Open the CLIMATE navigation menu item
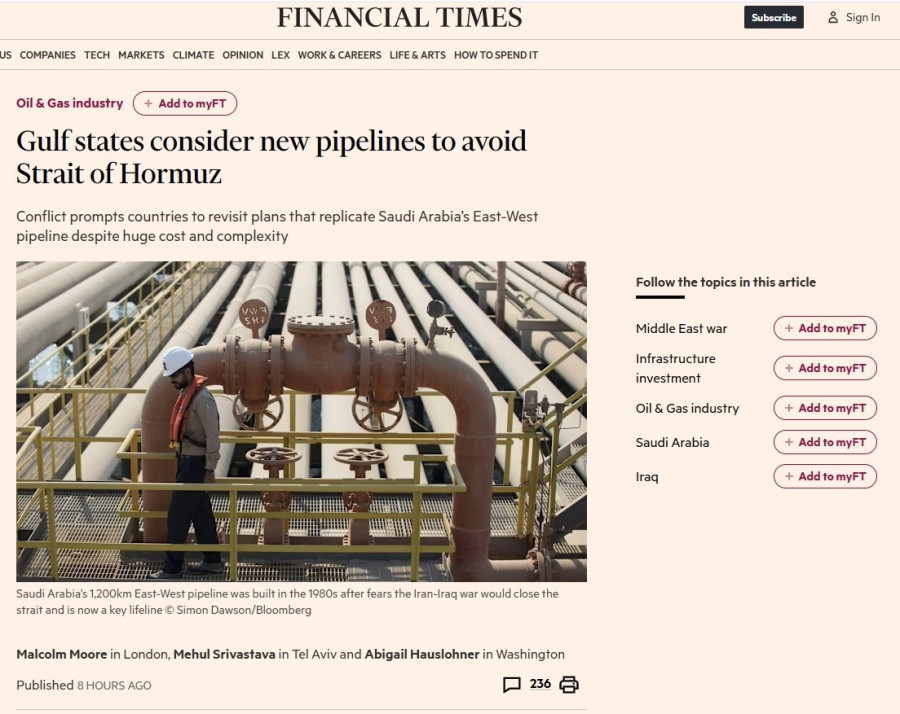Image resolution: width=900 pixels, height=714 pixels. [193, 55]
